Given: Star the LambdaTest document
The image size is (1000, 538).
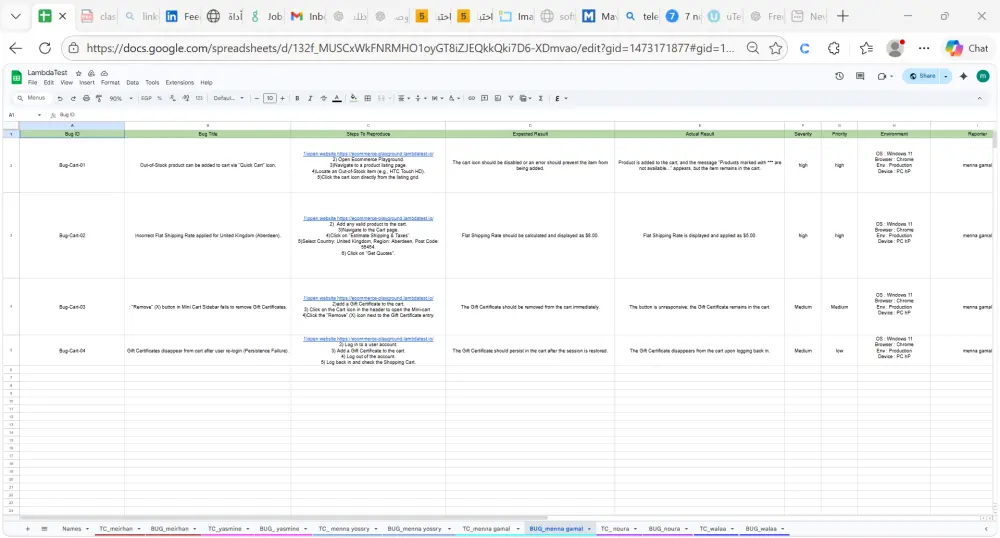Looking at the screenshot, I should [78, 73].
